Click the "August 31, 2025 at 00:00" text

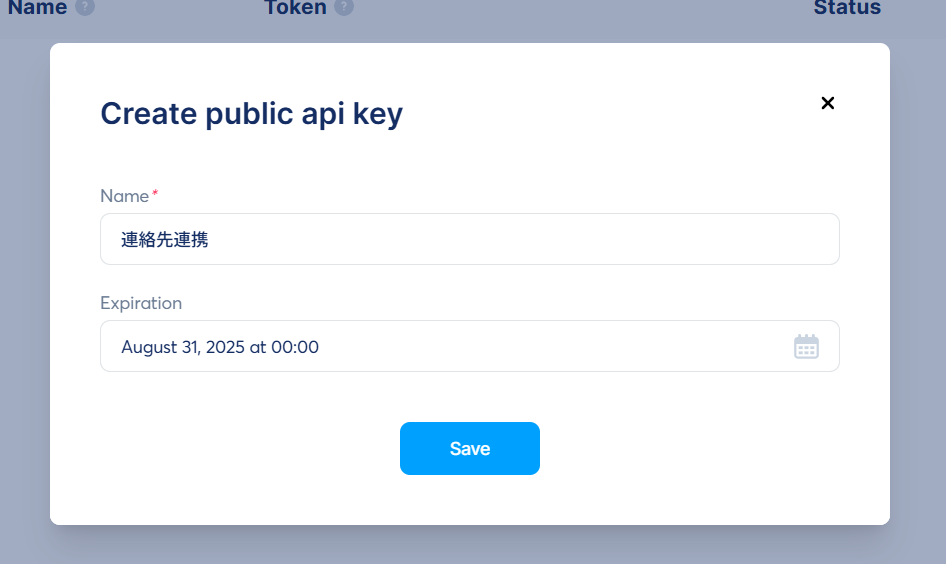tap(220, 347)
